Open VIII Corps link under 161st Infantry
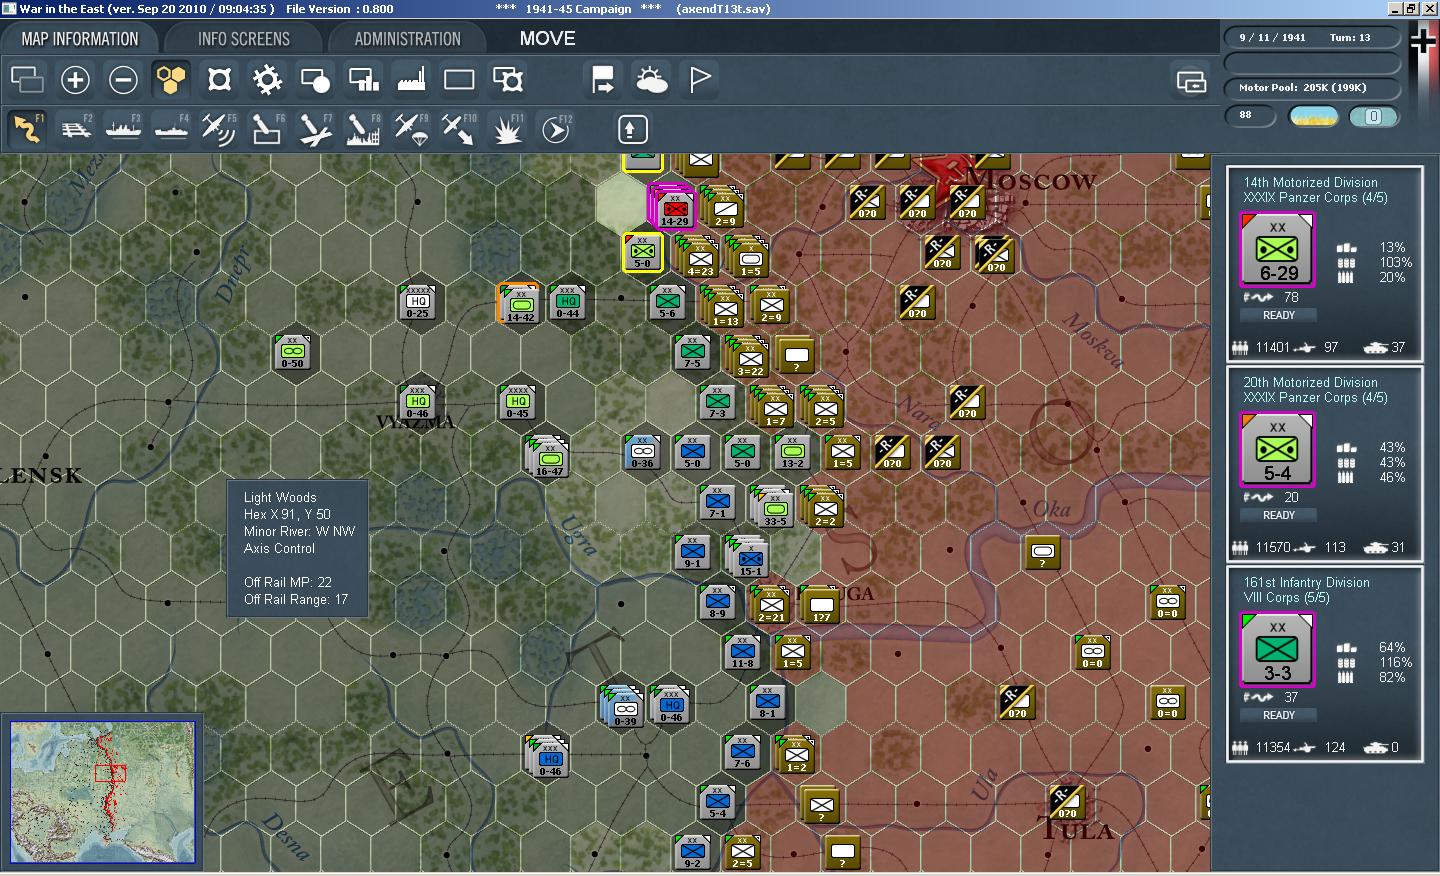 click(x=1286, y=598)
